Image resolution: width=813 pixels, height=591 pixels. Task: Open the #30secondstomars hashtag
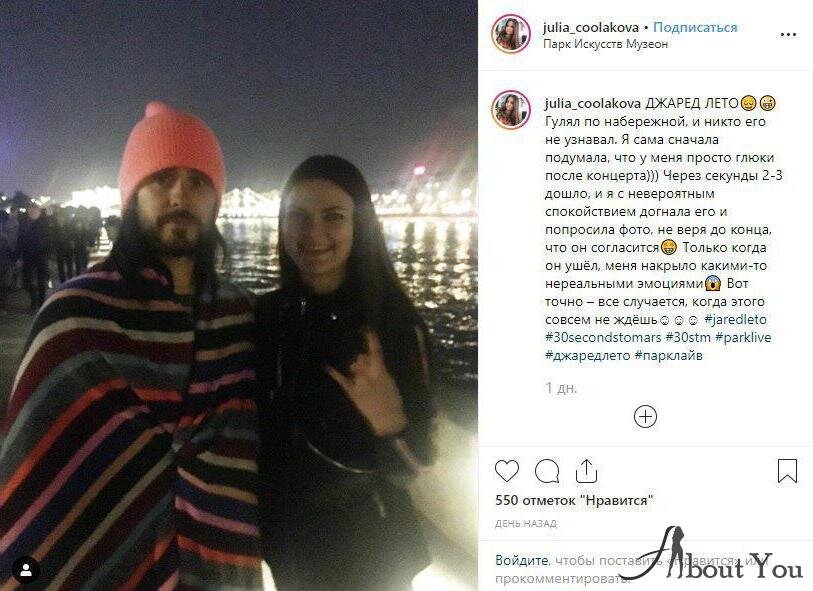tap(603, 337)
